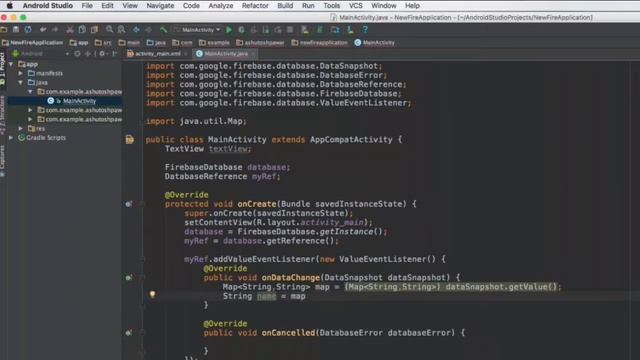Collapse the app module tree node
This screenshot has height=360, width=640.
pyautogui.click(x=11, y=64)
